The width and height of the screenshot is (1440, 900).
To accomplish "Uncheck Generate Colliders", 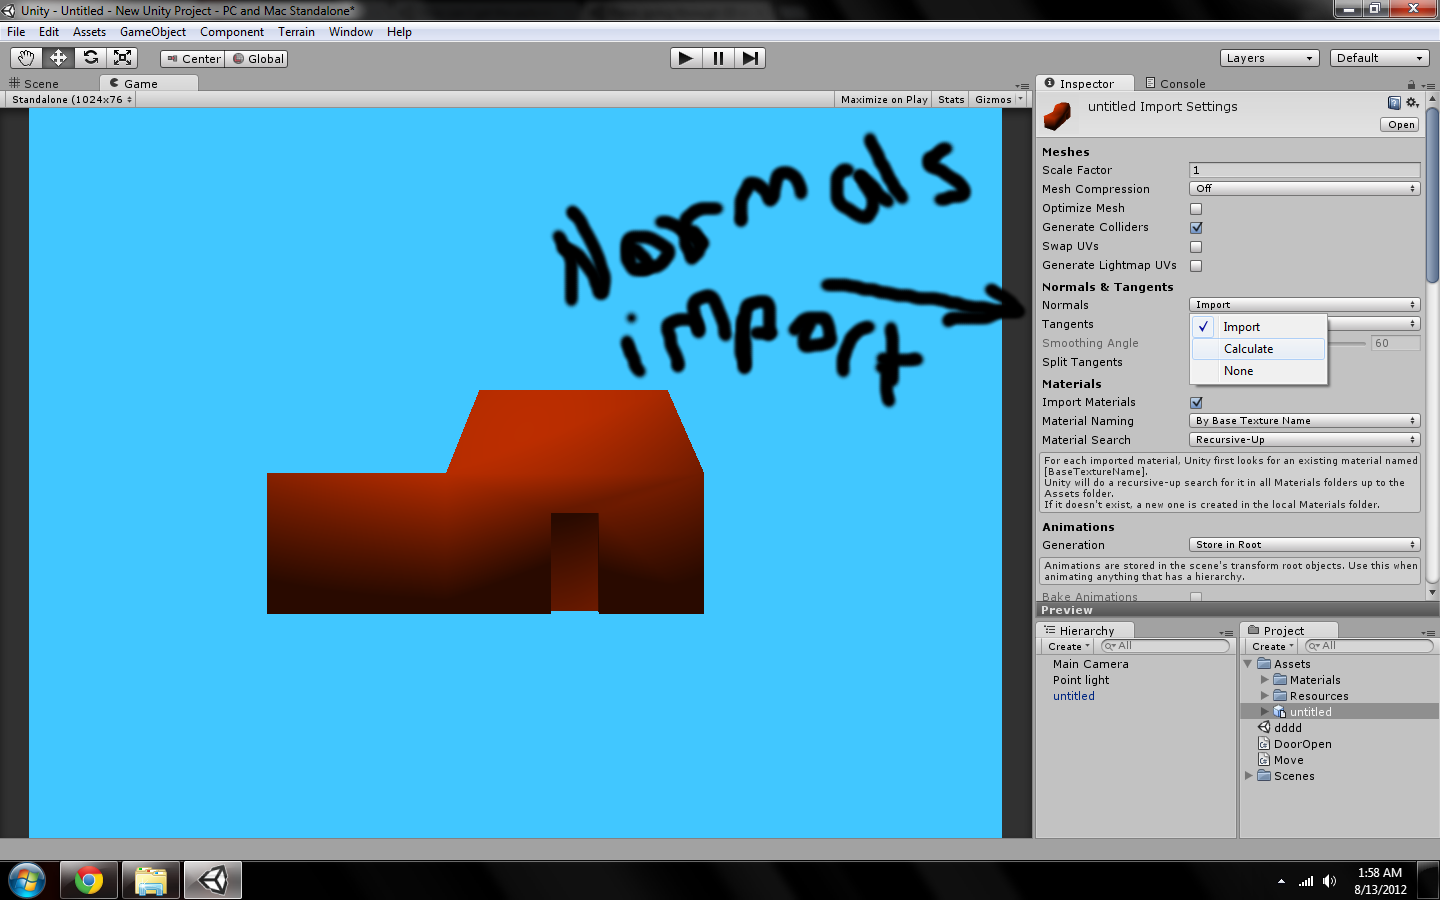I will click(x=1196, y=228).
